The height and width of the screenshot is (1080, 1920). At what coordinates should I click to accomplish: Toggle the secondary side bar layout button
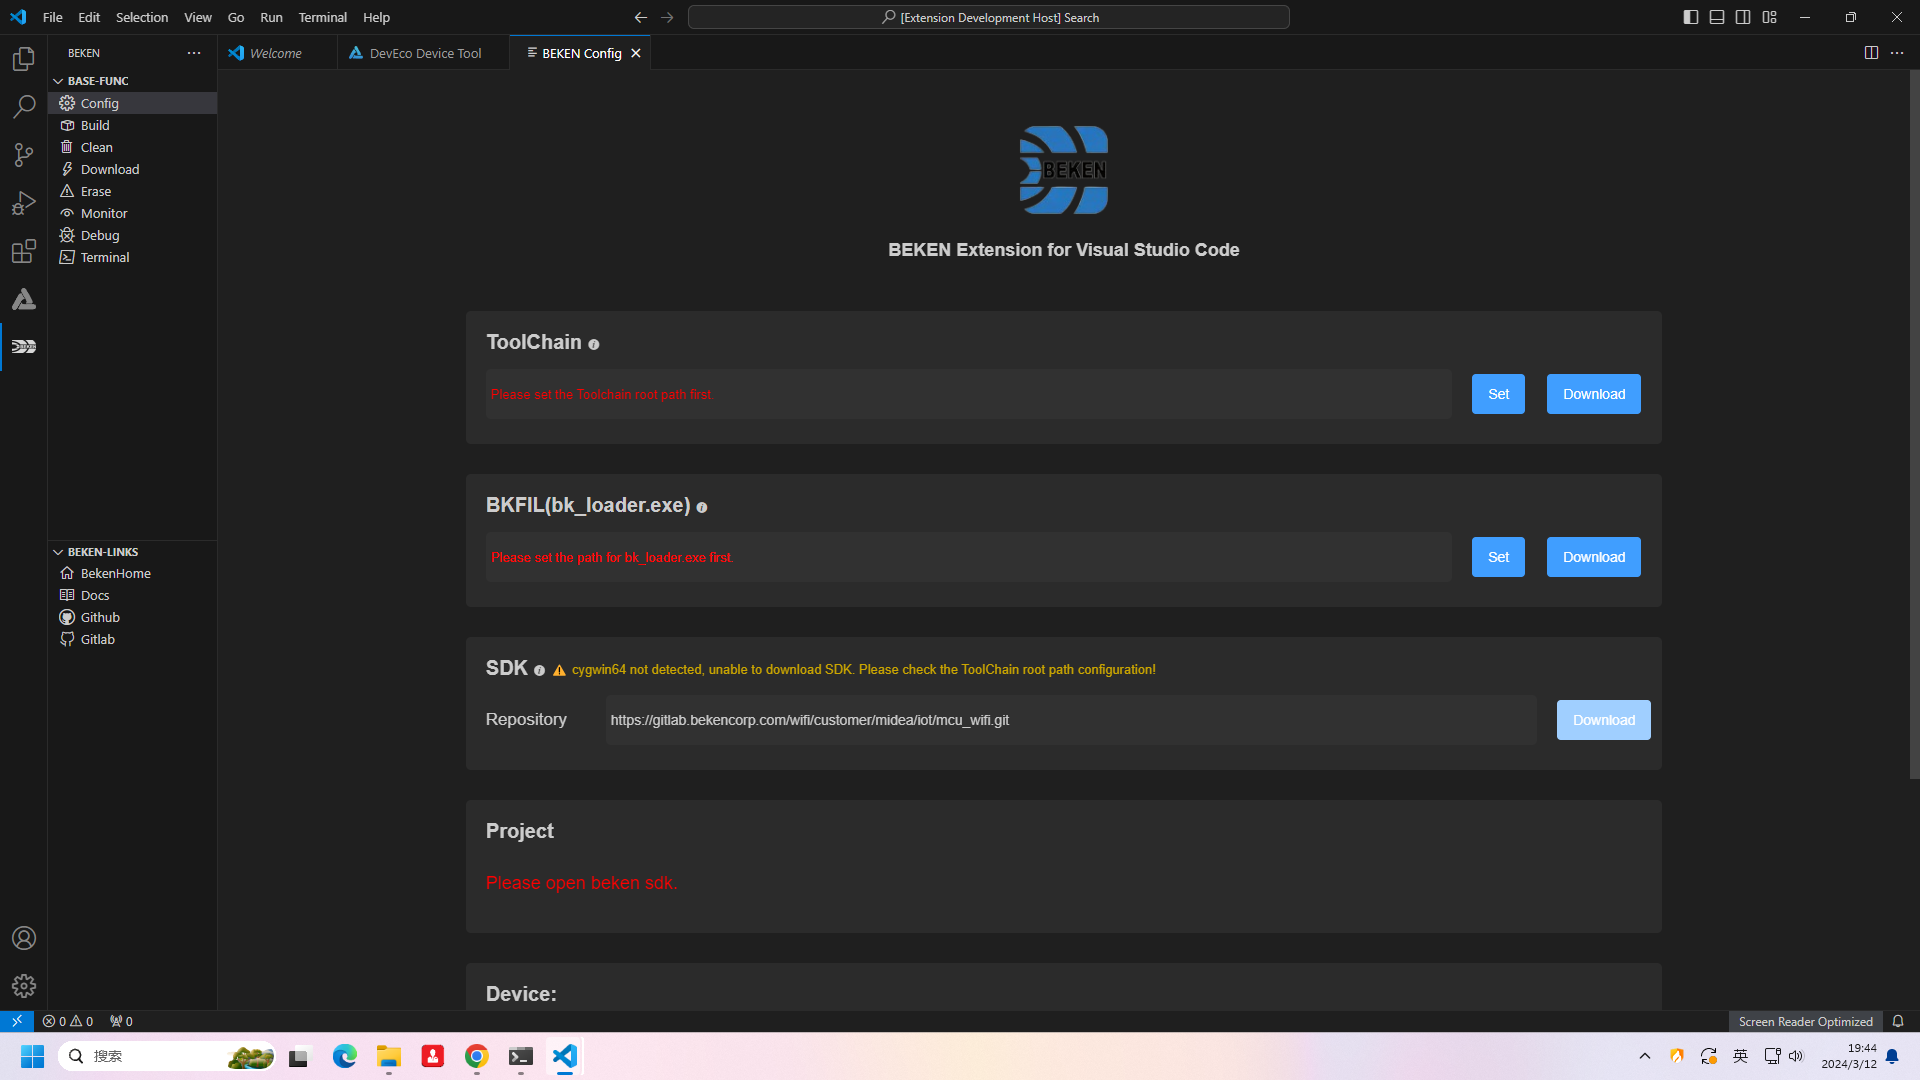(1743, 17)
